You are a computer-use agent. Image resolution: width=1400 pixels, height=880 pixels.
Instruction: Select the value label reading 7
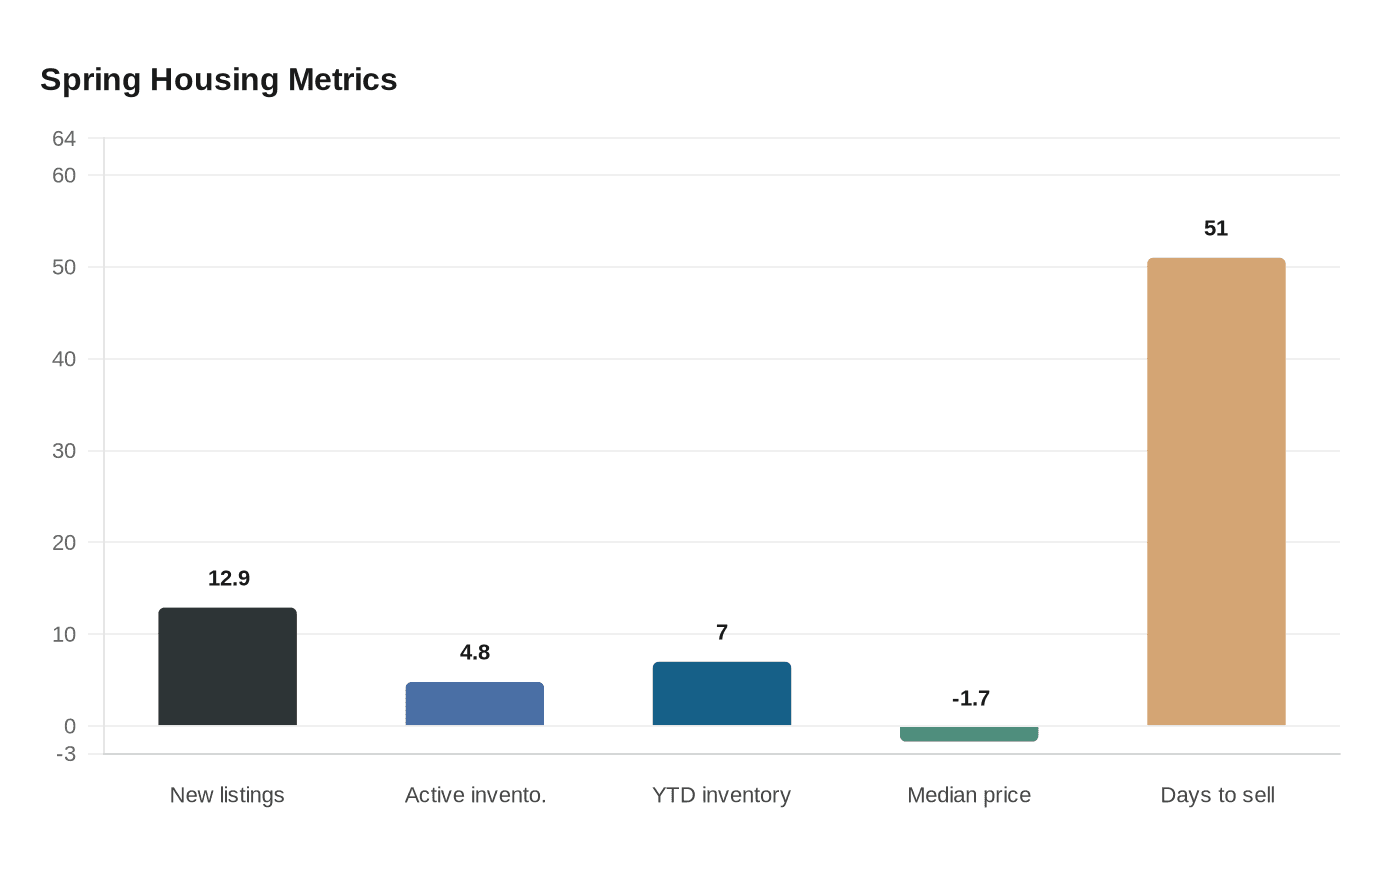(x=722, y=632)
